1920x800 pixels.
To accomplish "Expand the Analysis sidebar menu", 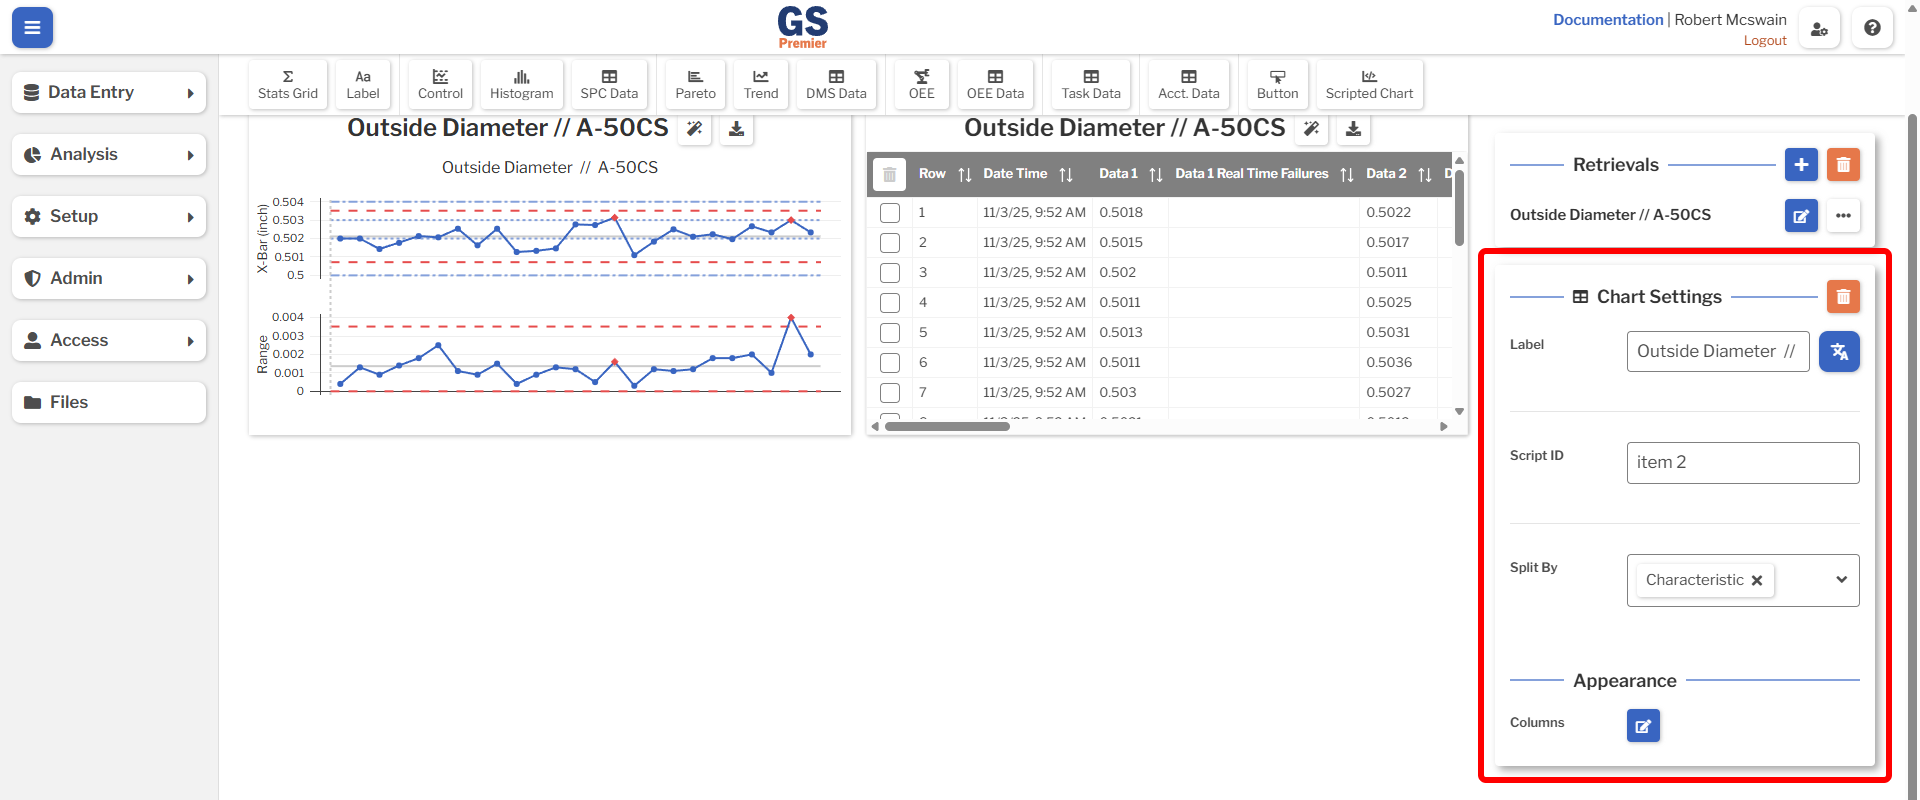I will click(x=109, y=155).
